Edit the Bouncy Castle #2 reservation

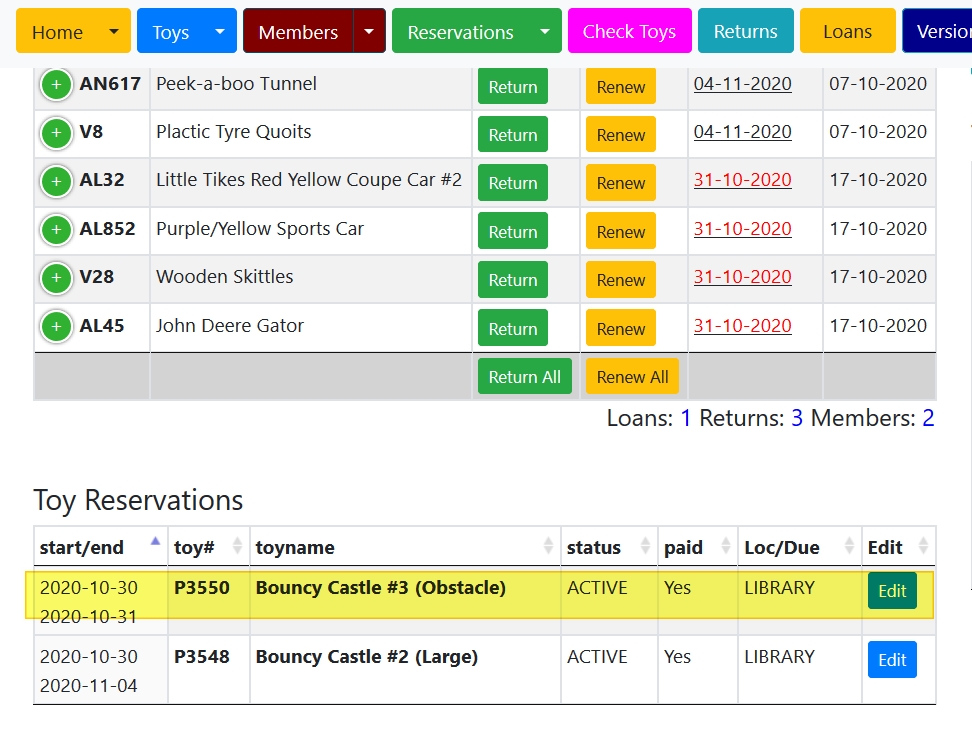click(891, 660)
